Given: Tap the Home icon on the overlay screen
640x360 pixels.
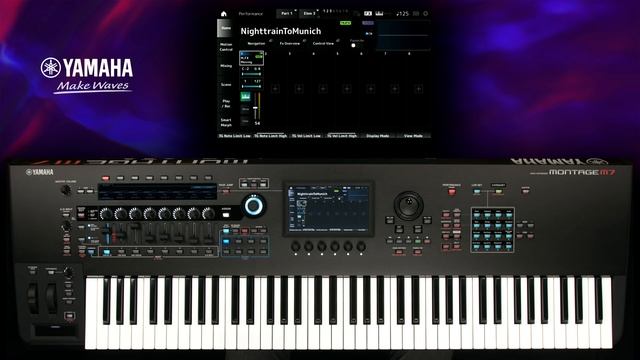Looking at the screenshot, I should (224, 14).
